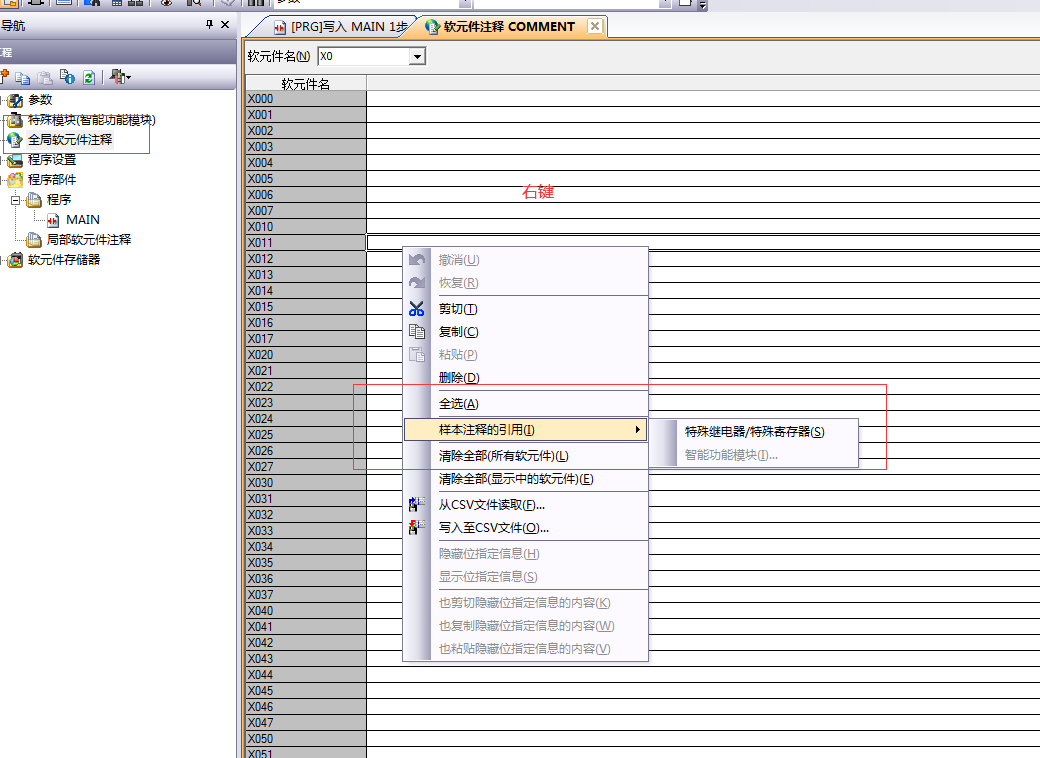Click the 软元件存储器 device memory icon
The width and height of the screenshot is (1040, 758).
[15, 260]
